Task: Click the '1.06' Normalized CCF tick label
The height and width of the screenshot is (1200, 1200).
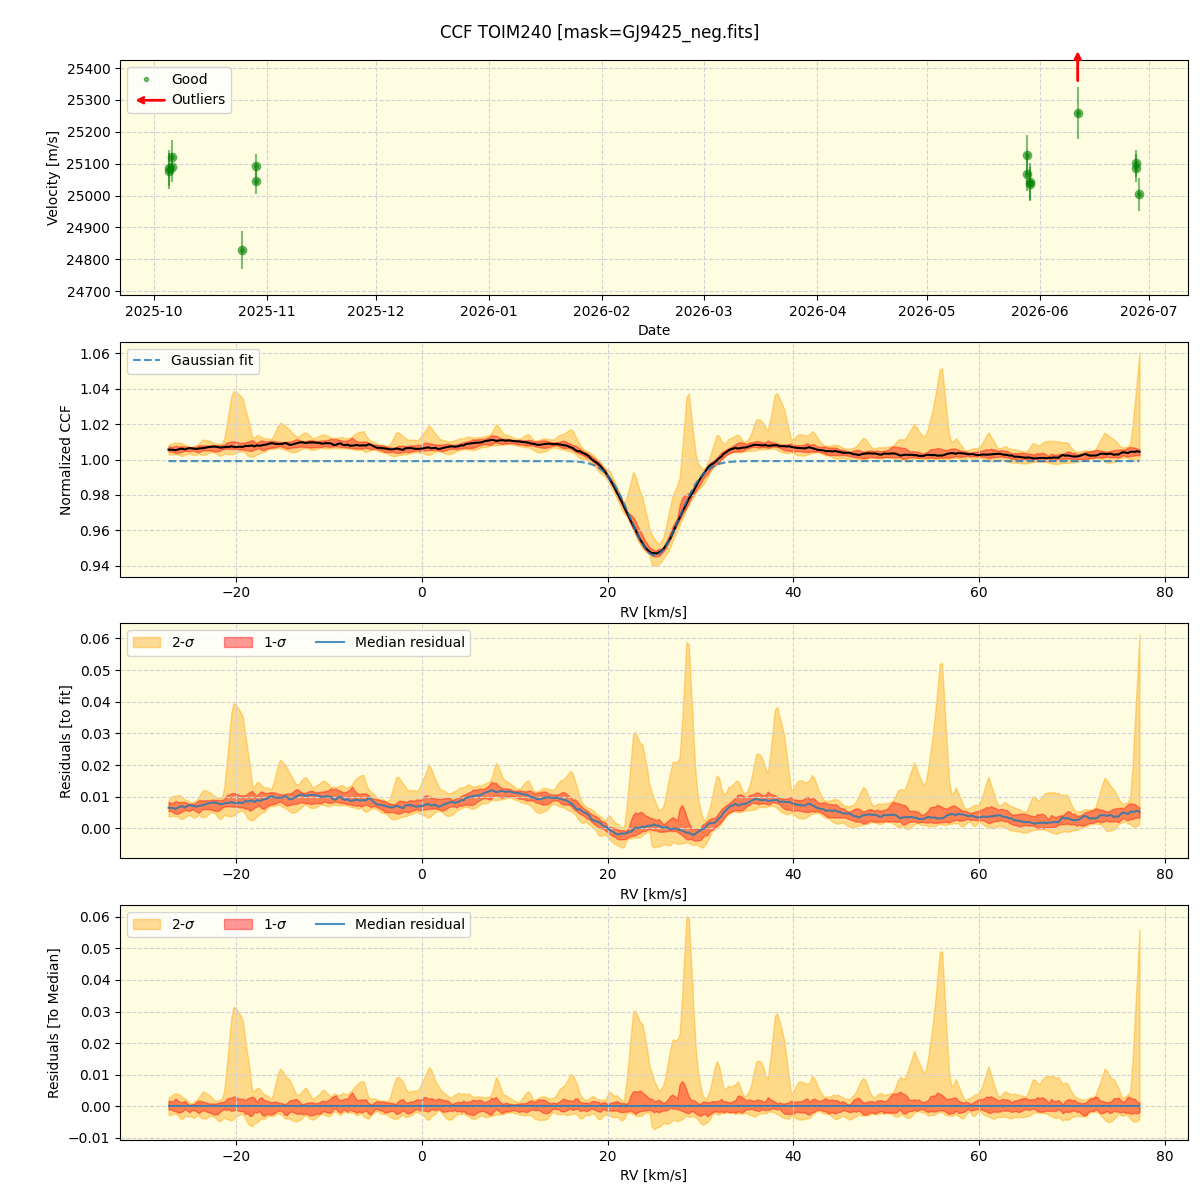Action: point(97,354)
